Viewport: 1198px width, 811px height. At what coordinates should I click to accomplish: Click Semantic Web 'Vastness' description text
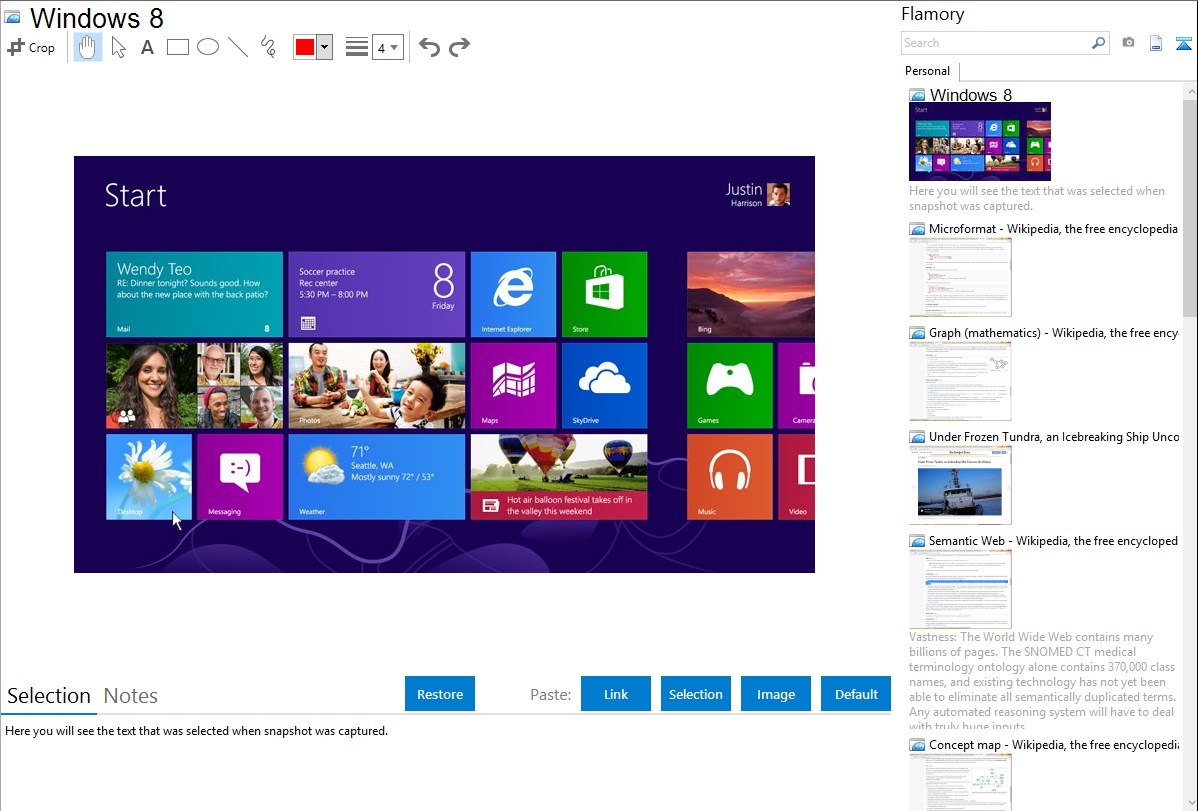[1042, 681]
